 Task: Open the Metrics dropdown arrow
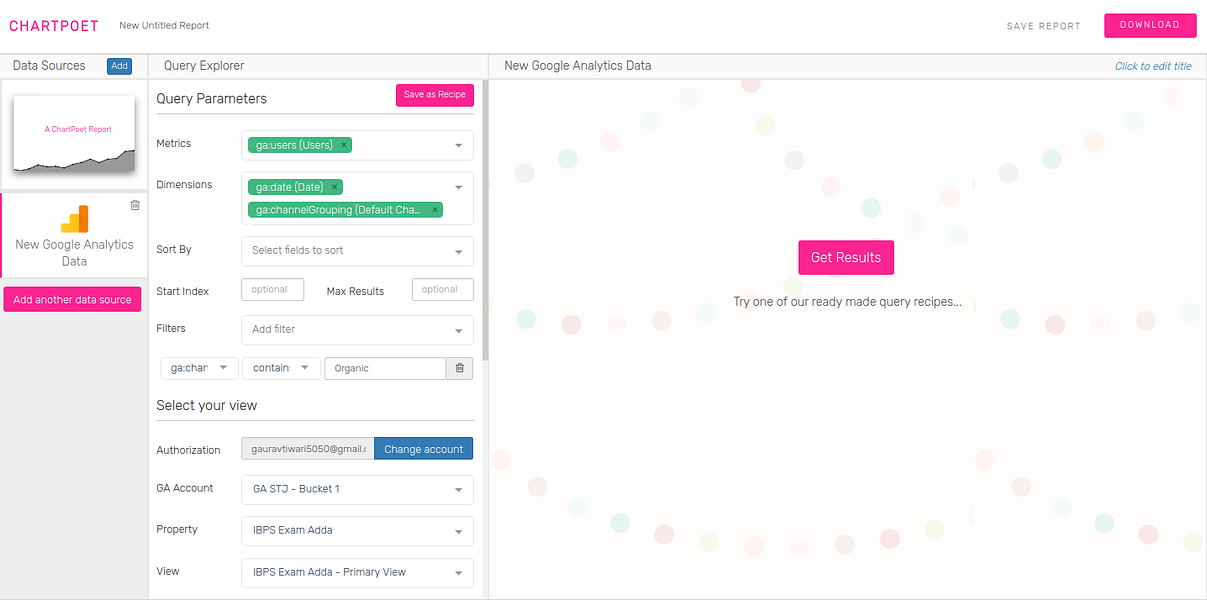(x=459, y=146)
